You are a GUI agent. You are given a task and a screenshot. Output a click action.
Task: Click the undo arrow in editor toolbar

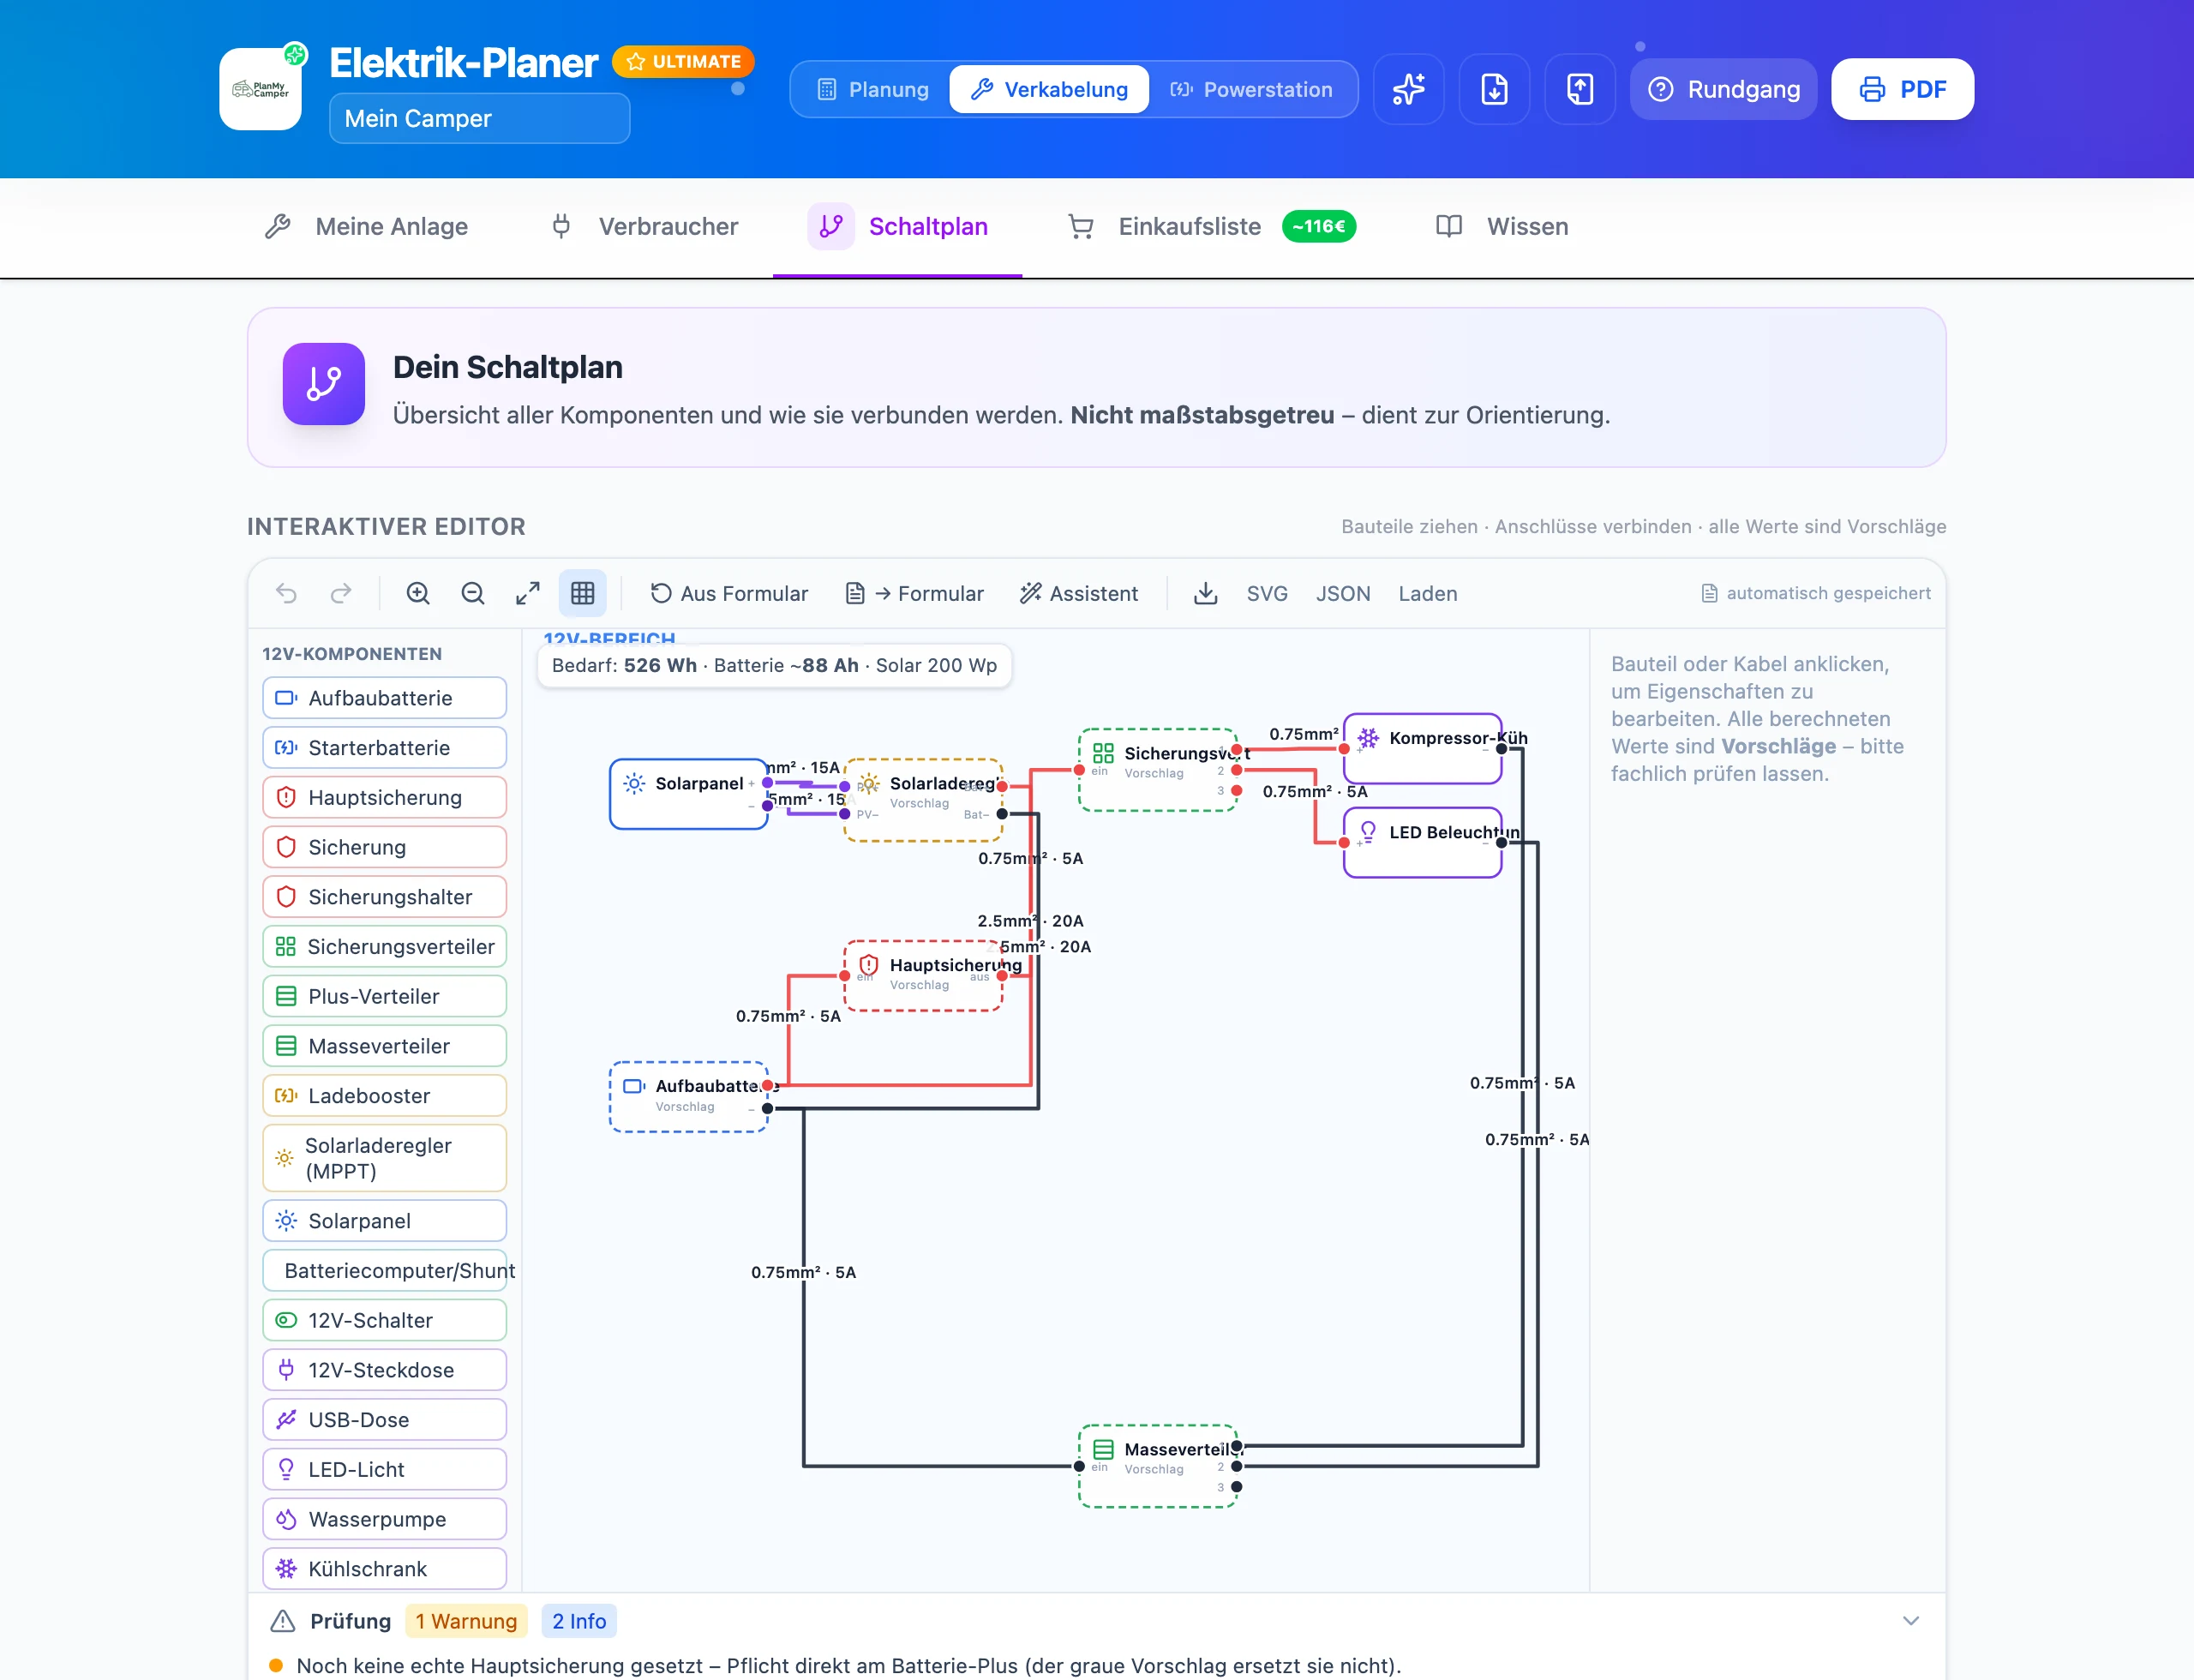pos(287,593)
